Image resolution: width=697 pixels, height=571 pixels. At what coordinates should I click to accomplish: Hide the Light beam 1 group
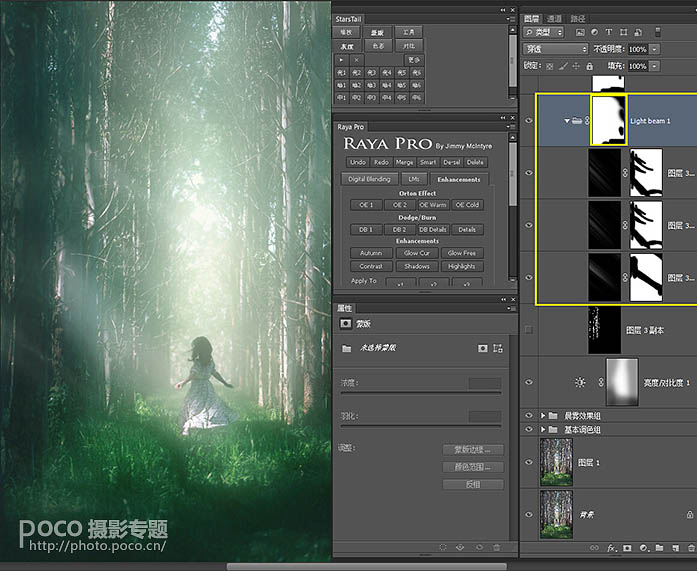click(529, 120)
